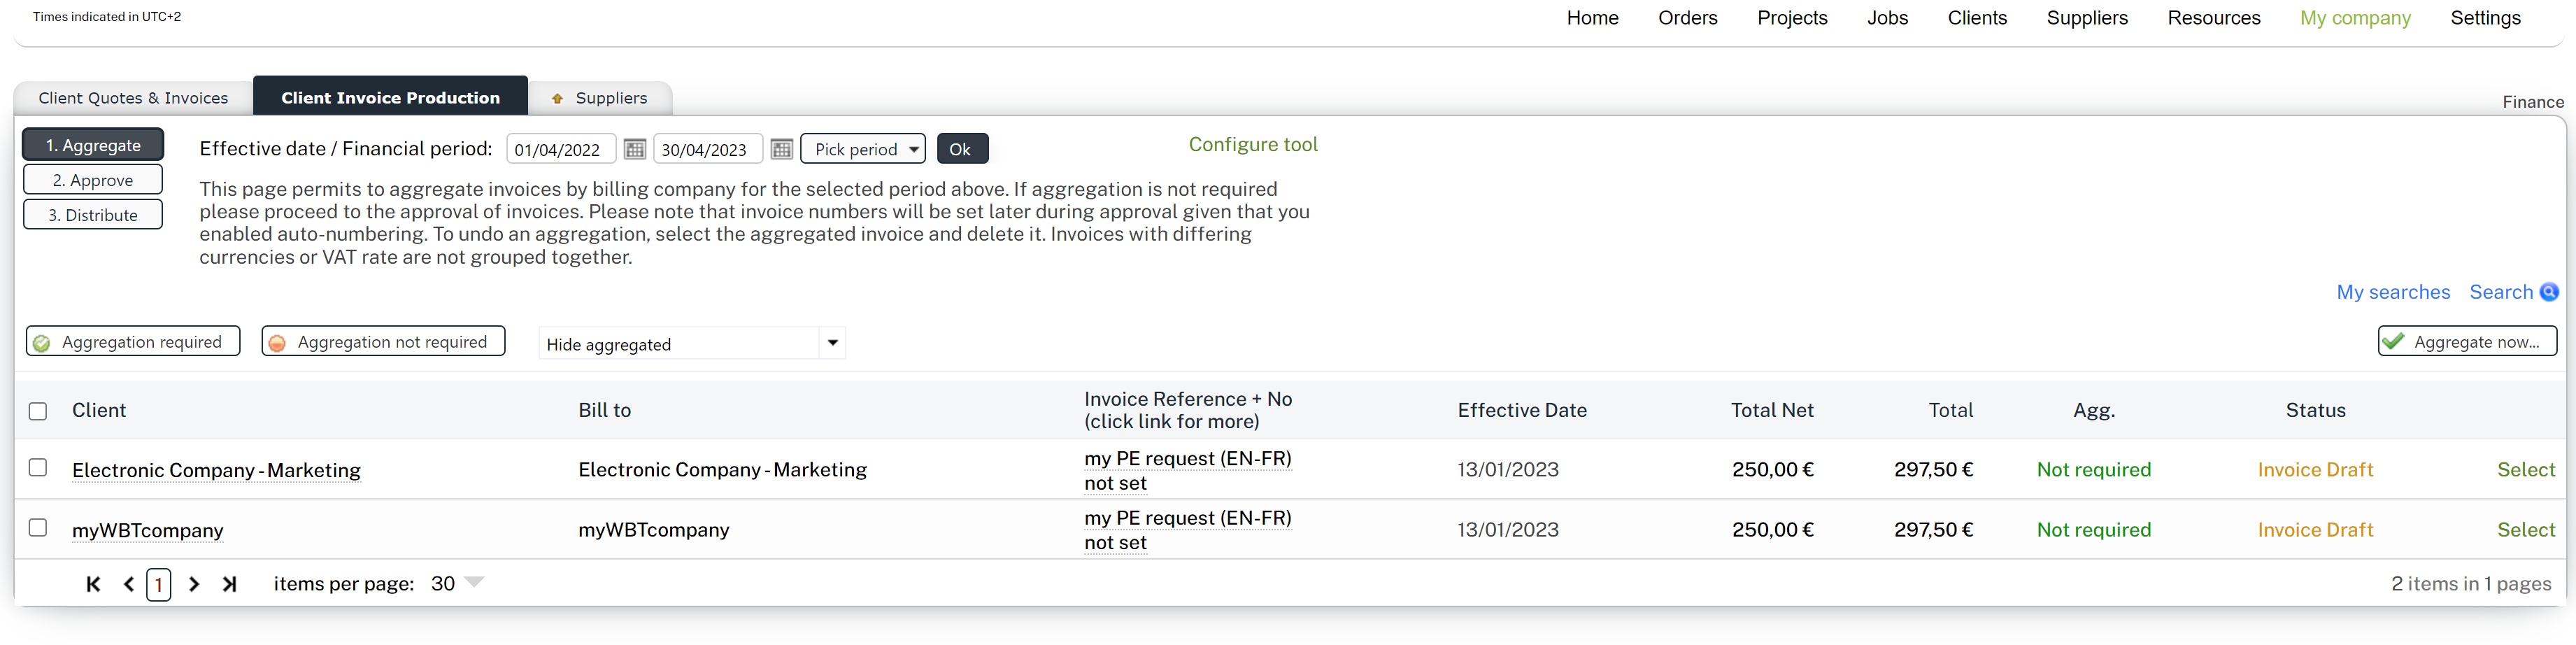
Task: Switch to Client Quotes & Invoices tab
Action: tap(133, 98)
